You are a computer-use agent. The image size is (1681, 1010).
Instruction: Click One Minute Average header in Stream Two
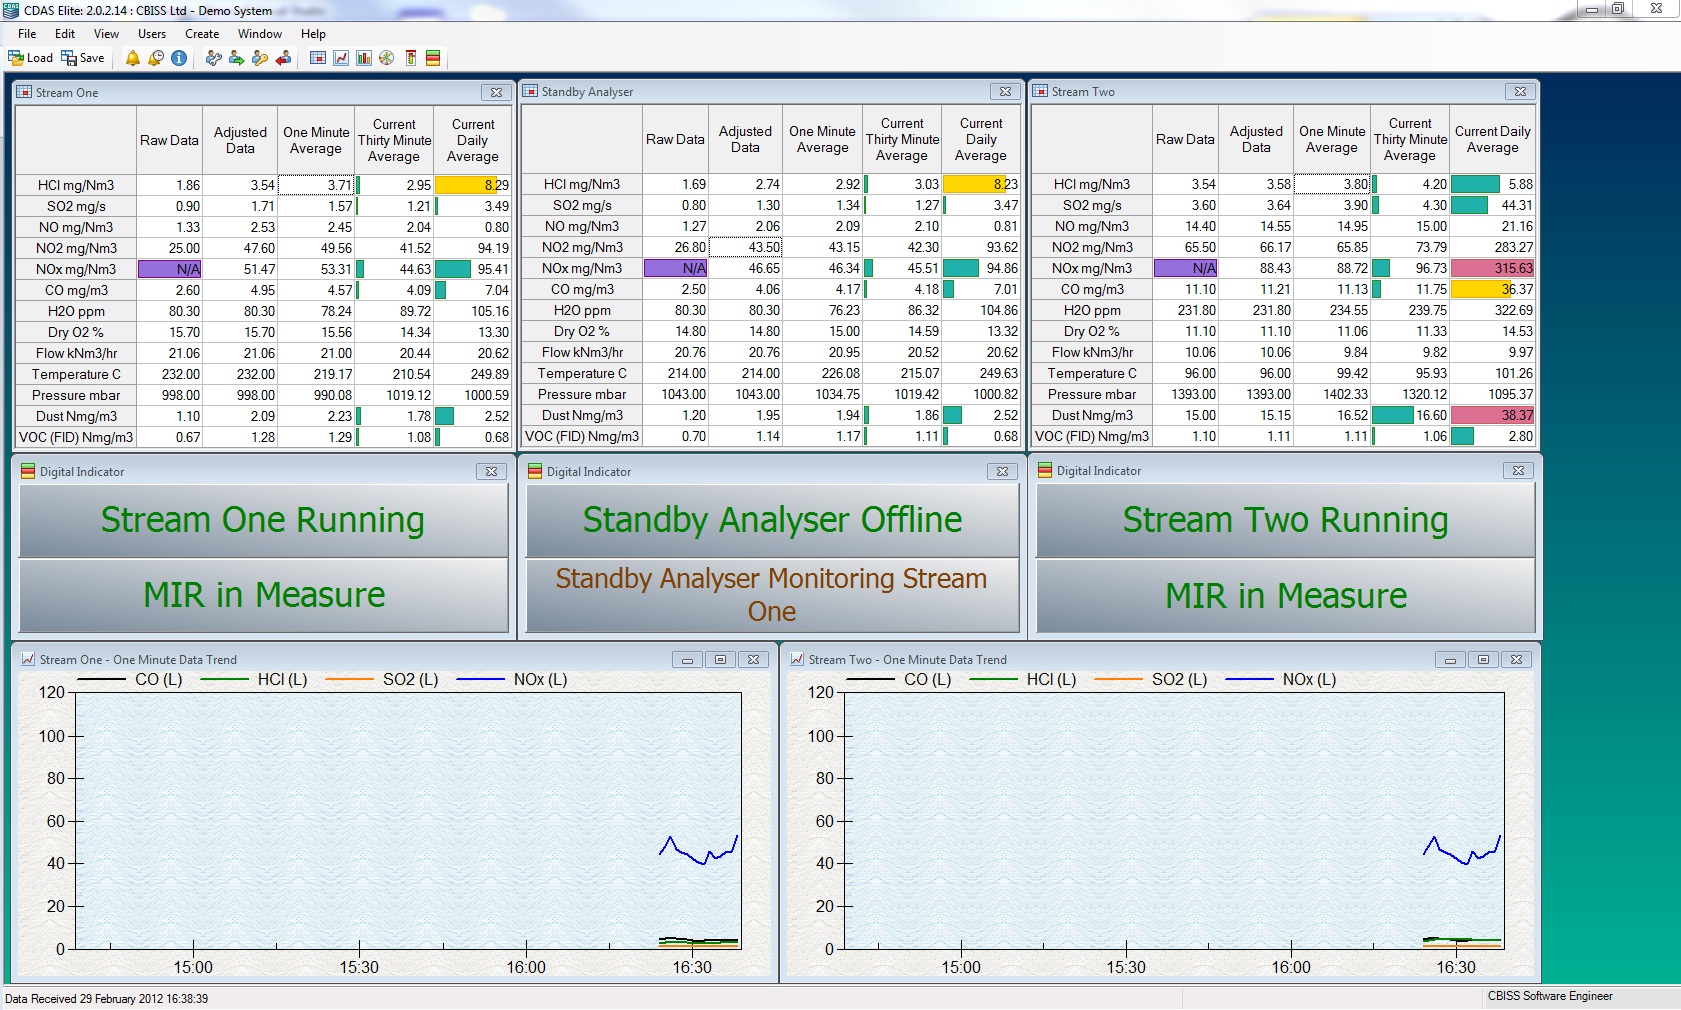(1332, 140)
